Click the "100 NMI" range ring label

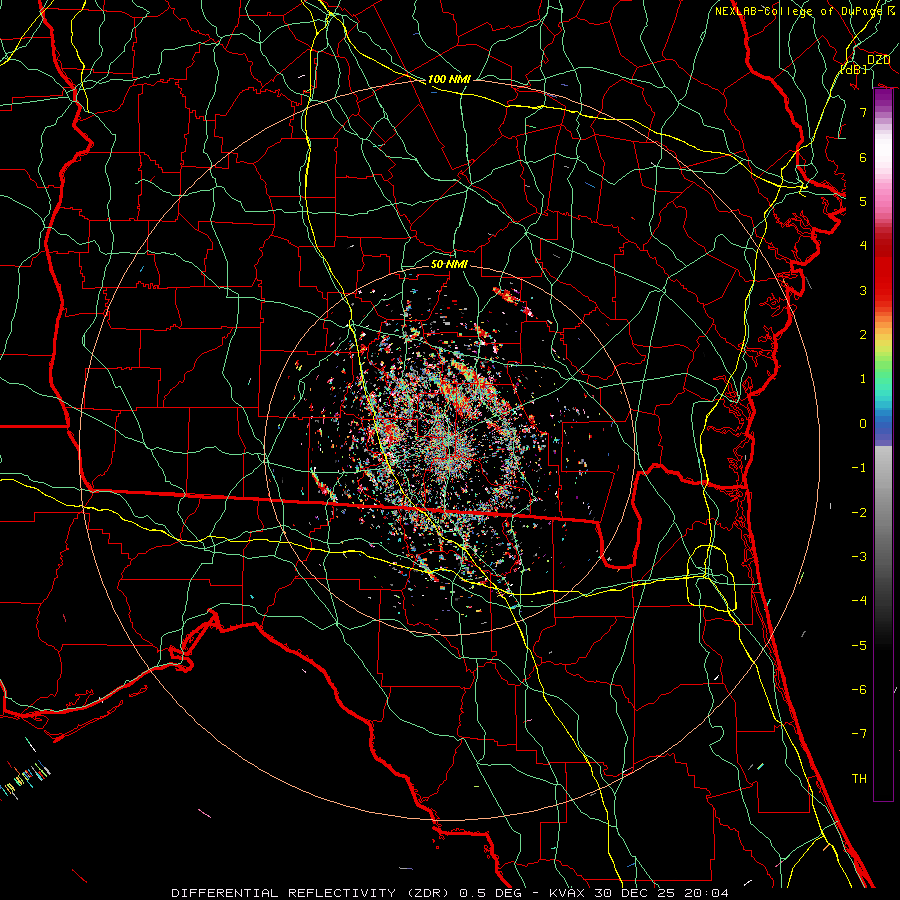point(449,79)
